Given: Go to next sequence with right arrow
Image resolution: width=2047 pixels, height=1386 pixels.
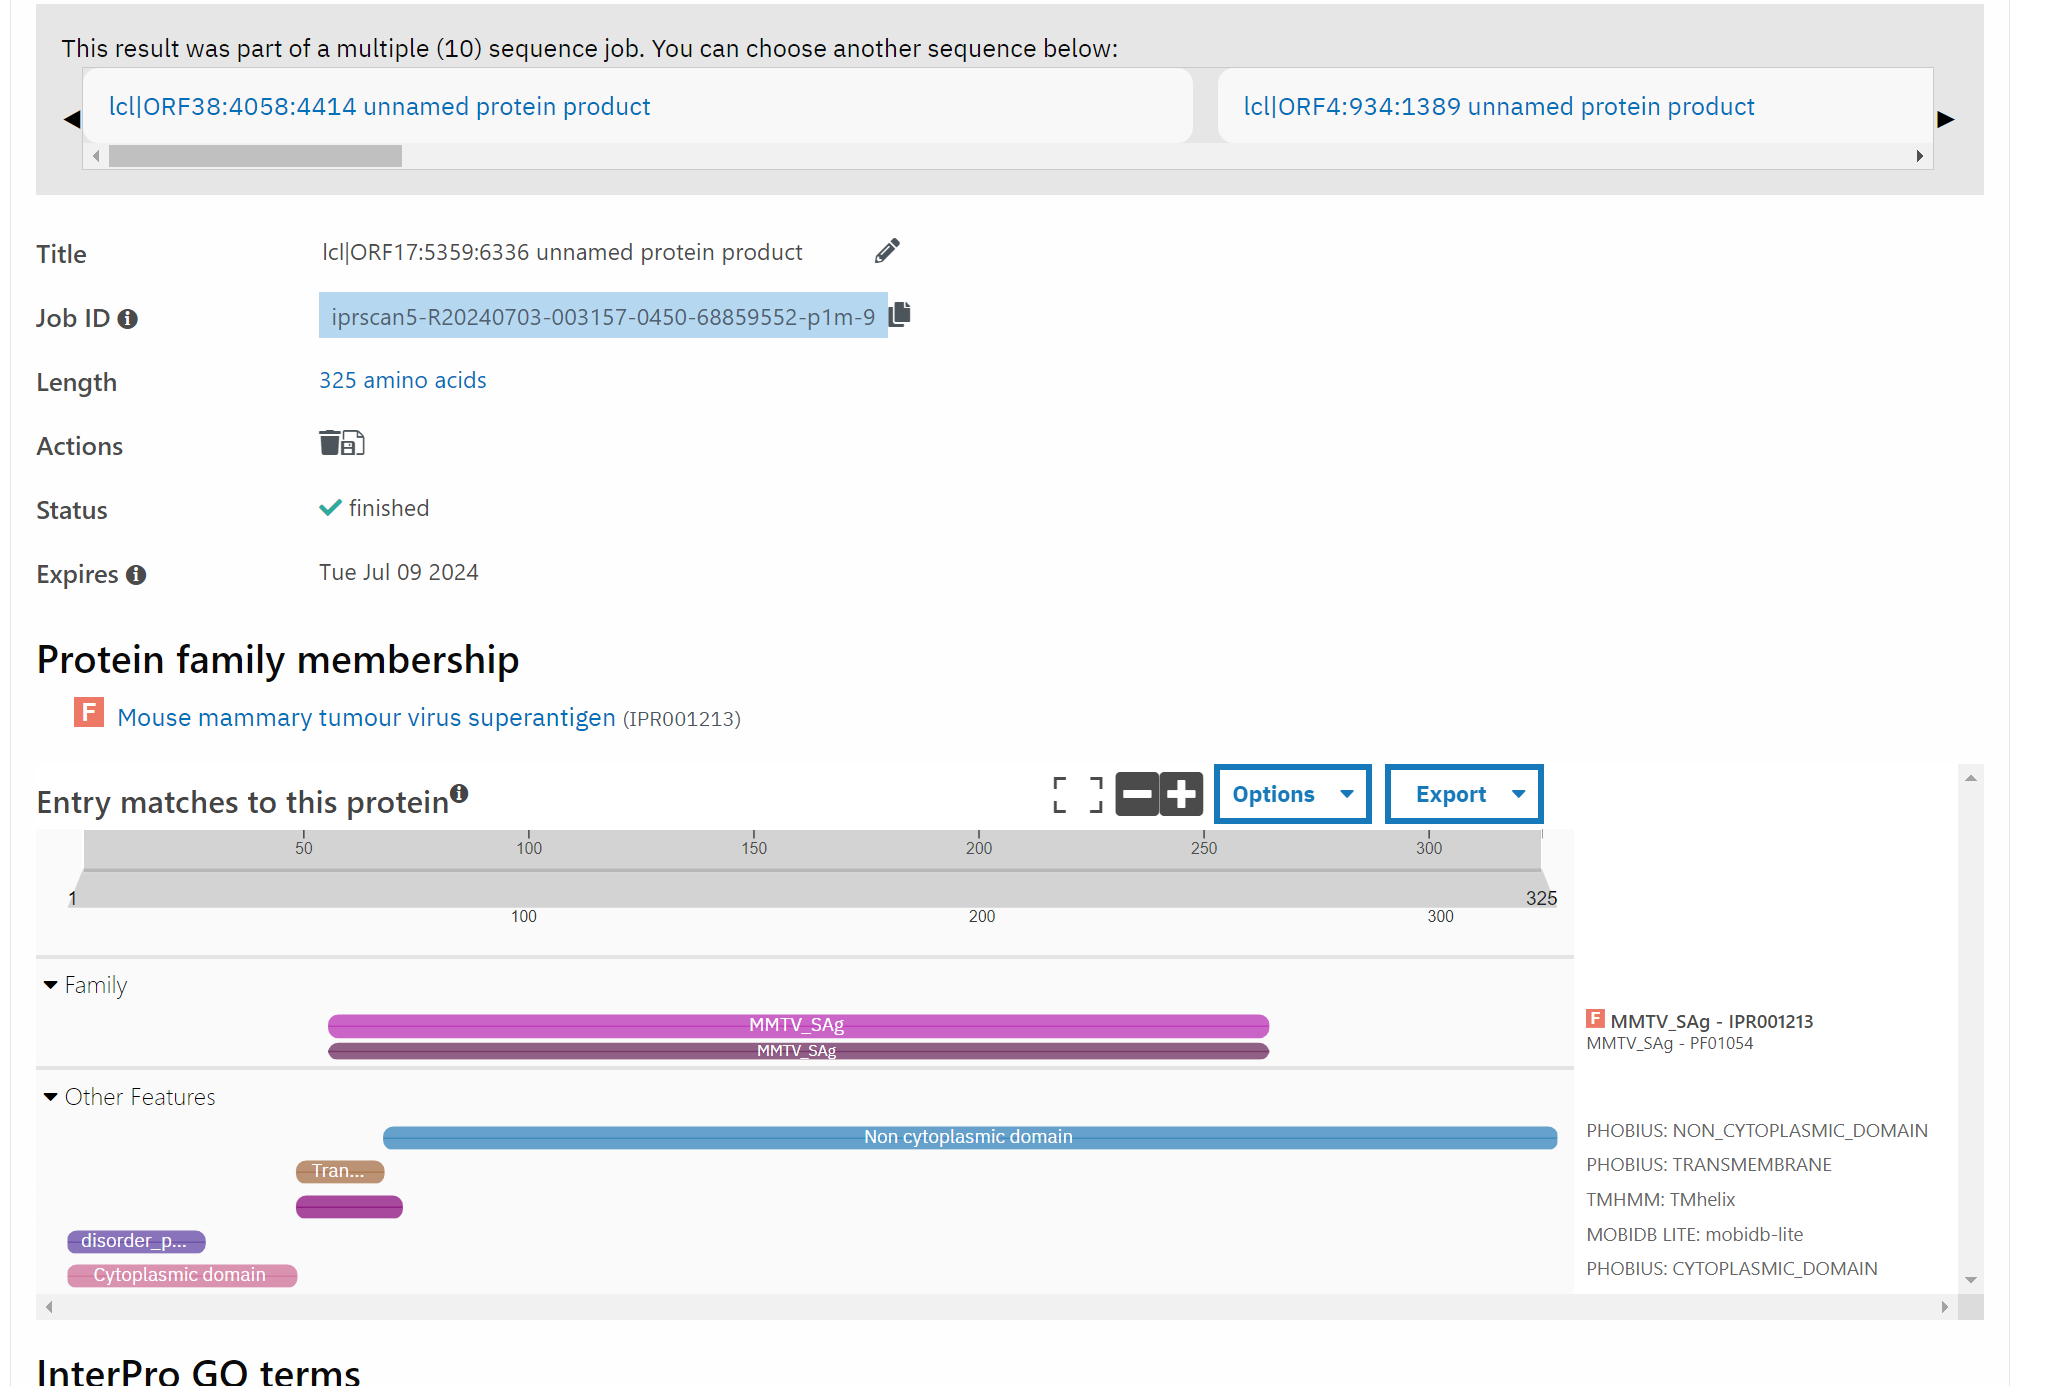Looking at the screenshot, I should click(1945, 119).
